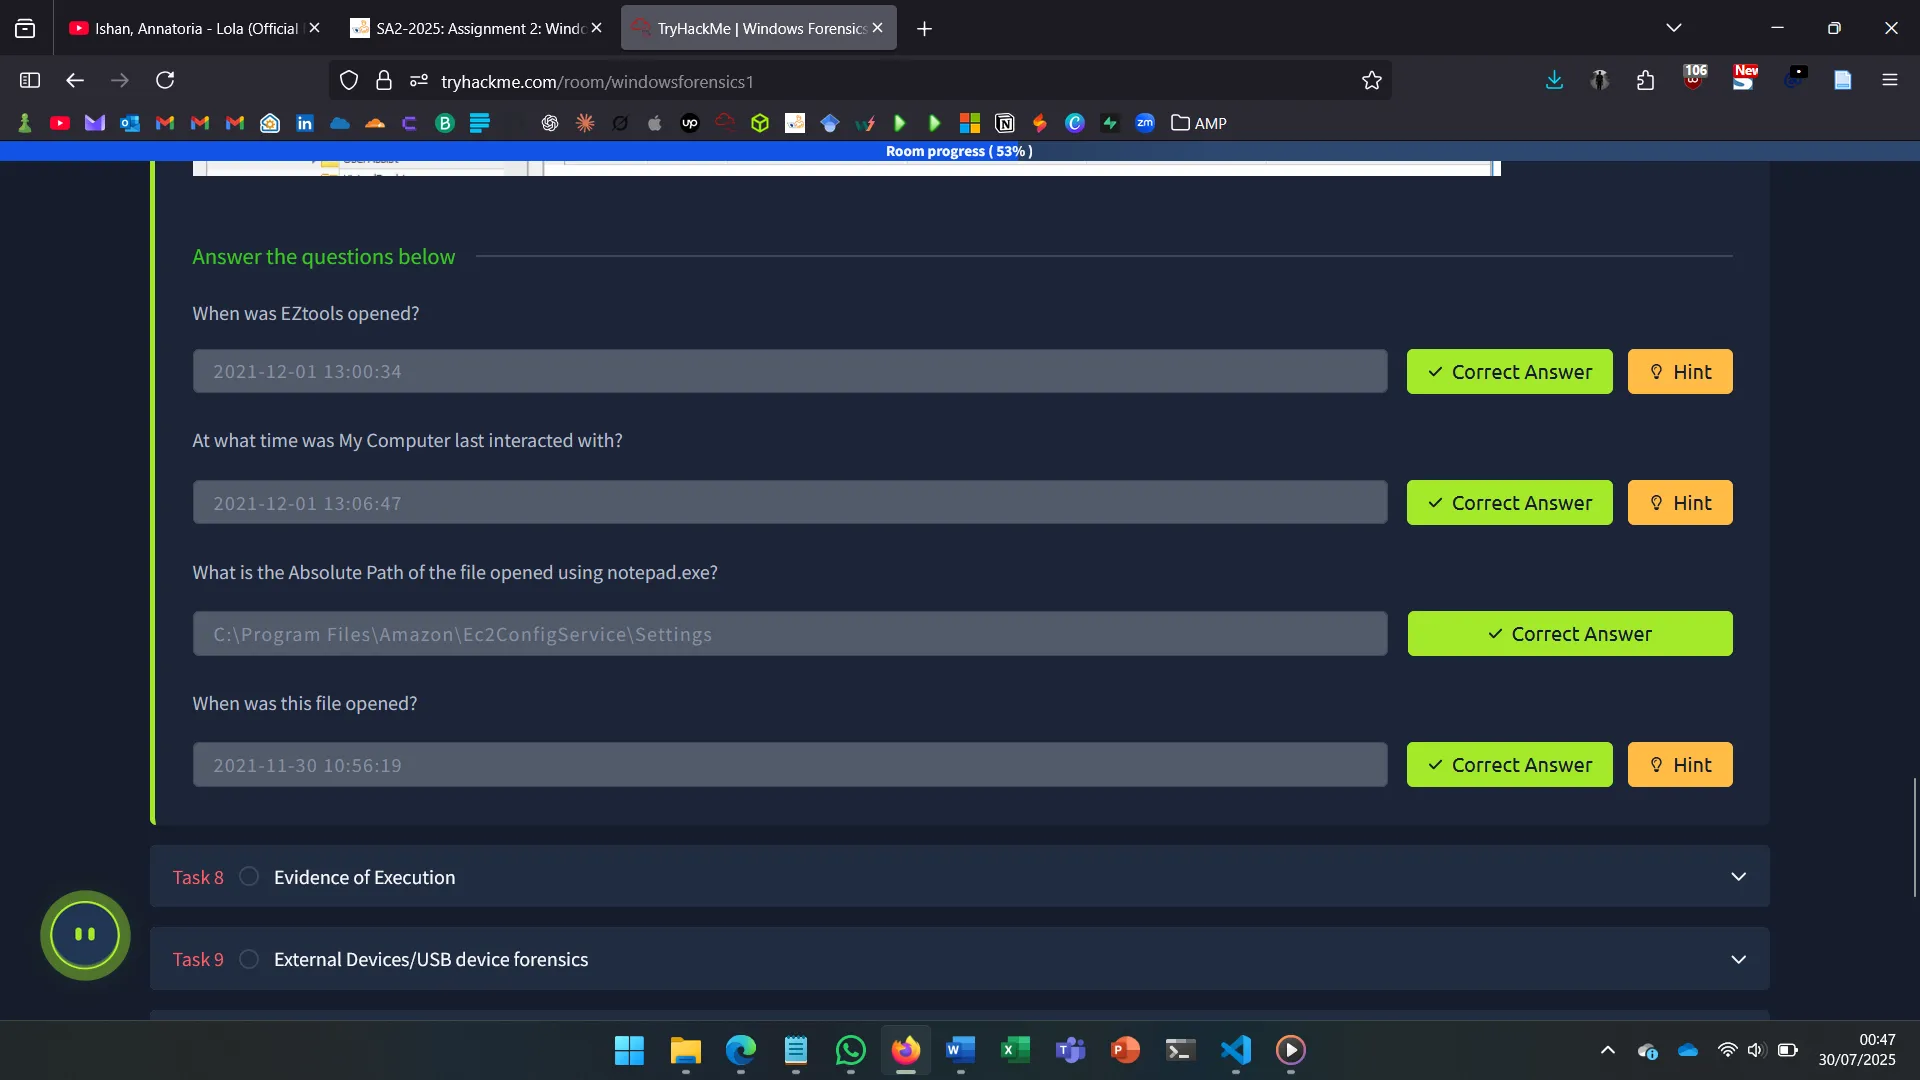Click the extensions puzzle piece icon
1920x1080 pixels.
tap(1646, 80)
